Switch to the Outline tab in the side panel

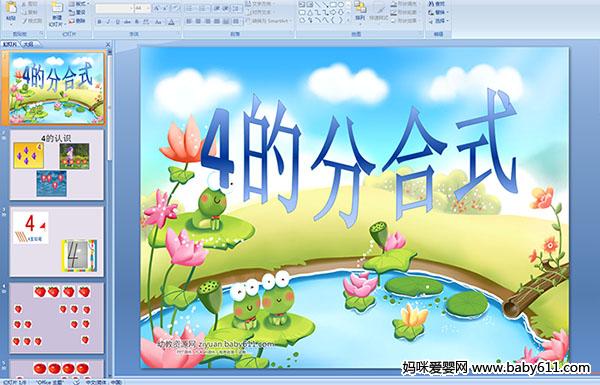click(x=29, y=44)
